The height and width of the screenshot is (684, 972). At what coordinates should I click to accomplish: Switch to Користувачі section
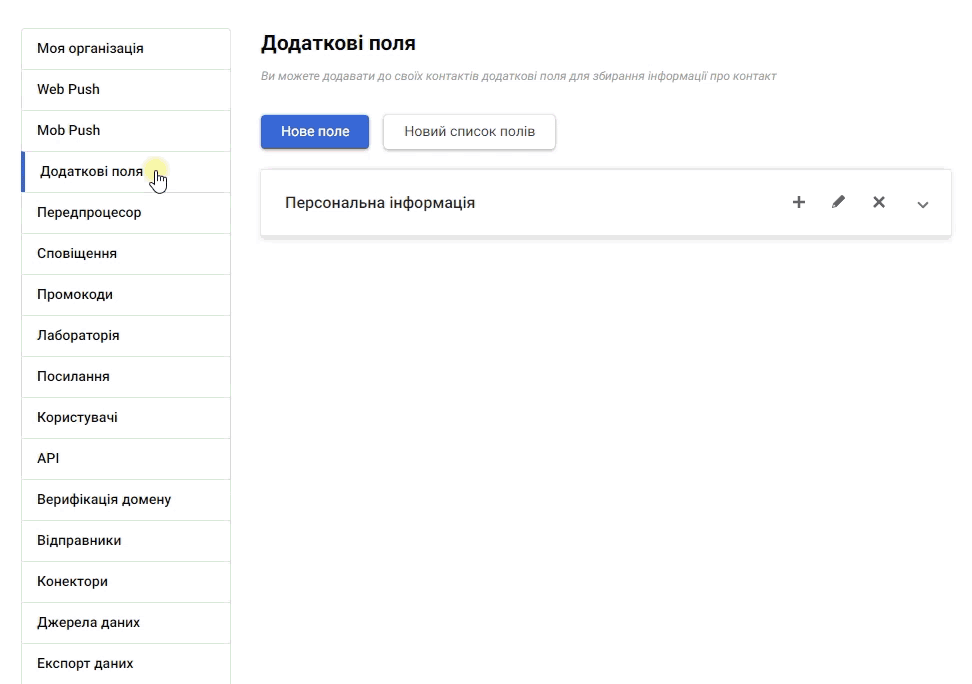pyautogui.click(x=126, y=417)
